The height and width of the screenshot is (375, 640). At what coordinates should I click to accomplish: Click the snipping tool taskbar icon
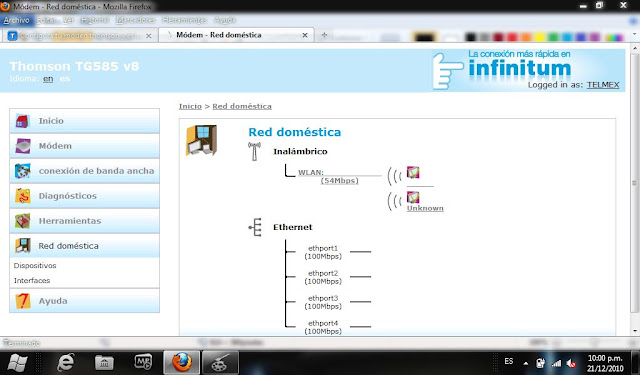pyautogui.click(x=220, y=362)
